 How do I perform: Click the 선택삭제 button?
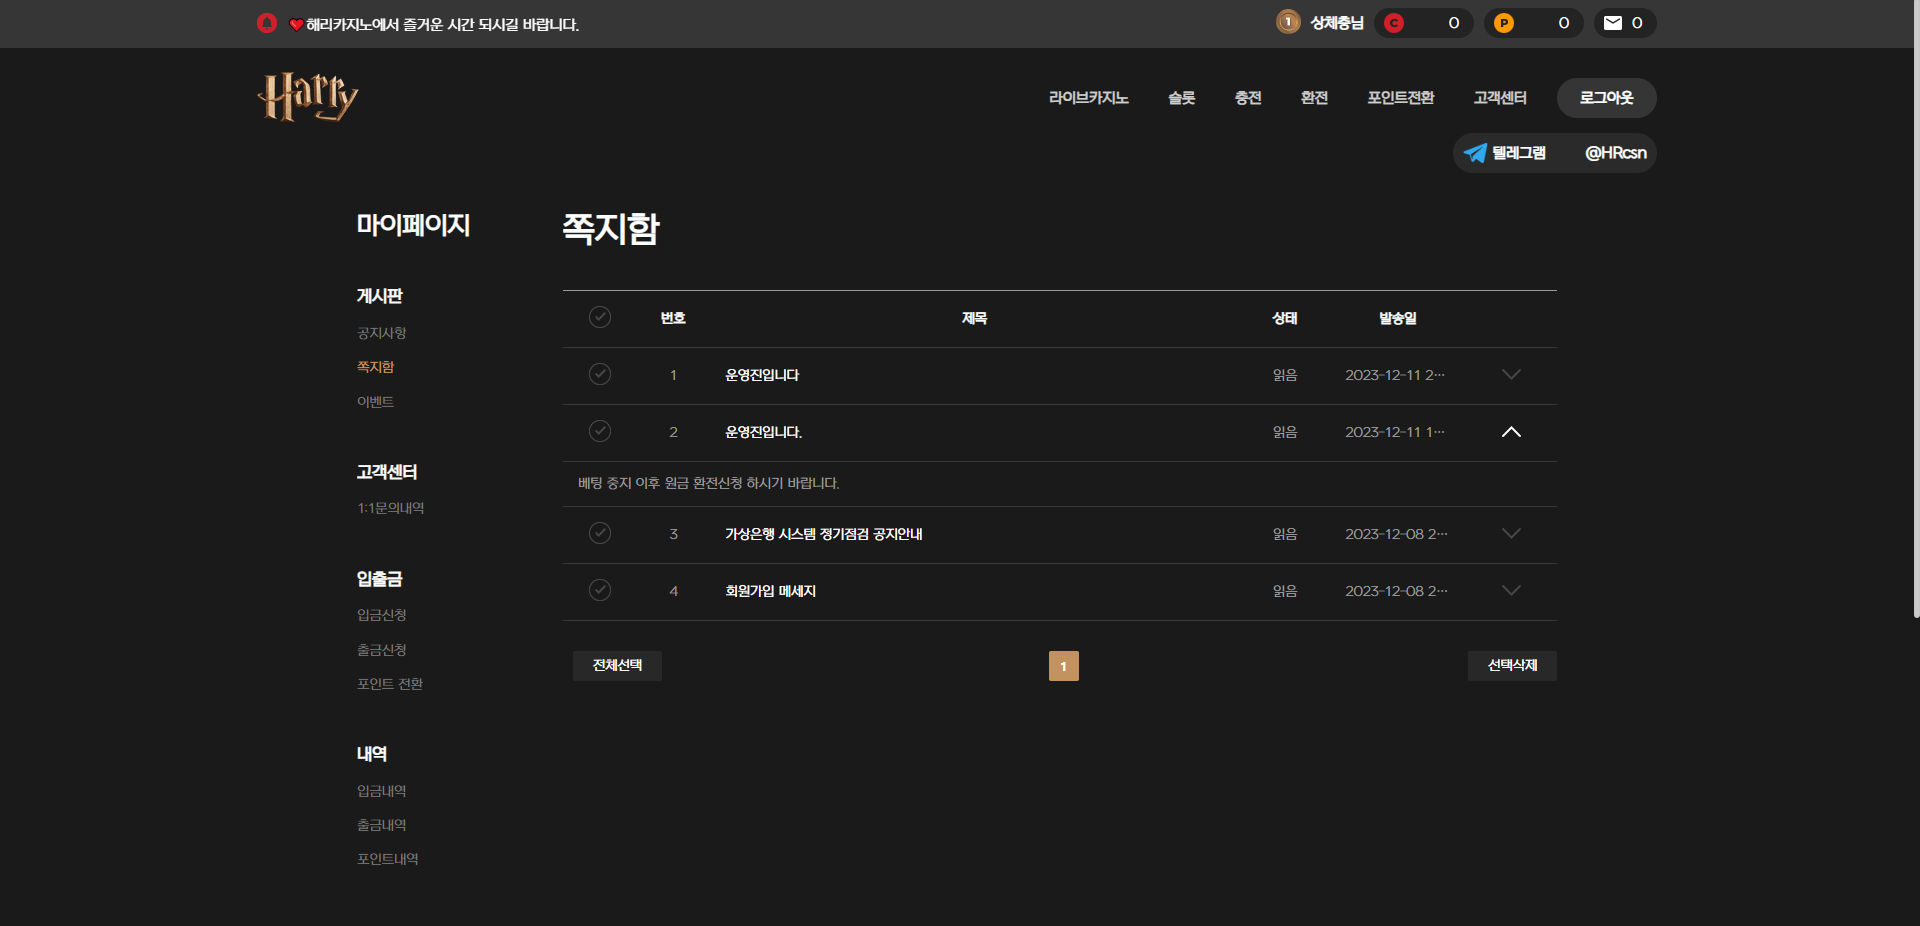pyautogui.click(x=1511, y=666)
